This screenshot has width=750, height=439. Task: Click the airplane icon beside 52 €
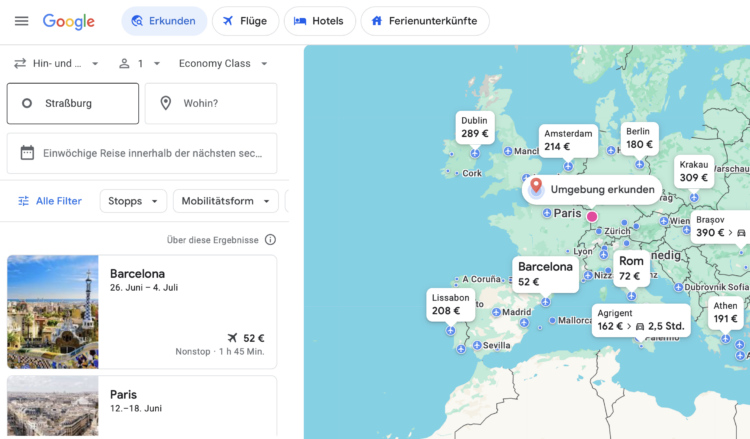(232, 338)
